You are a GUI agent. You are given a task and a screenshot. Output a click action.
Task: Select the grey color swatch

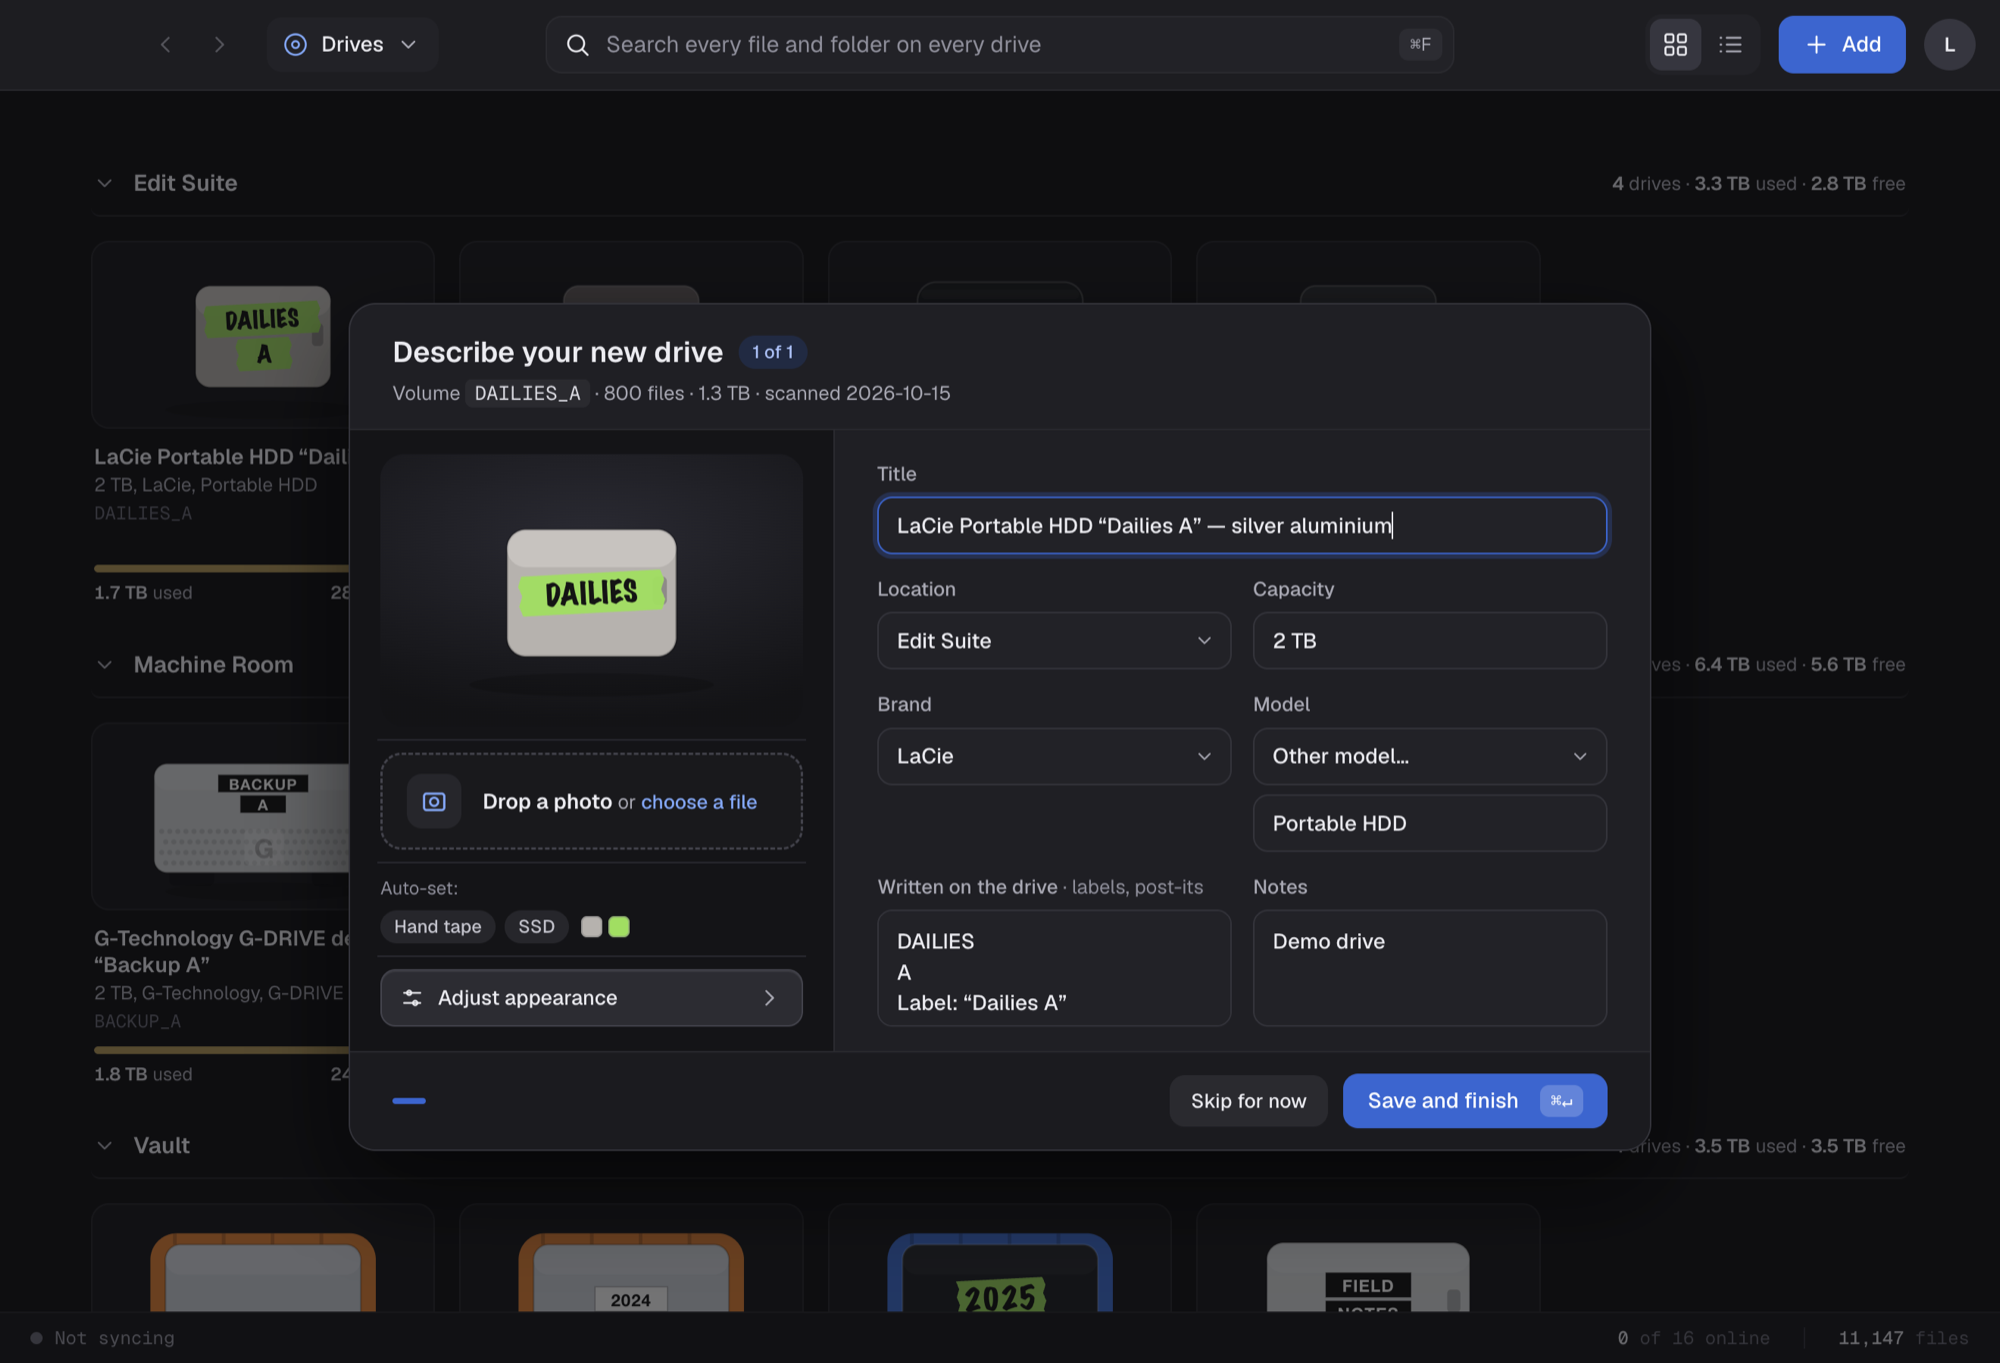point(591,926)
